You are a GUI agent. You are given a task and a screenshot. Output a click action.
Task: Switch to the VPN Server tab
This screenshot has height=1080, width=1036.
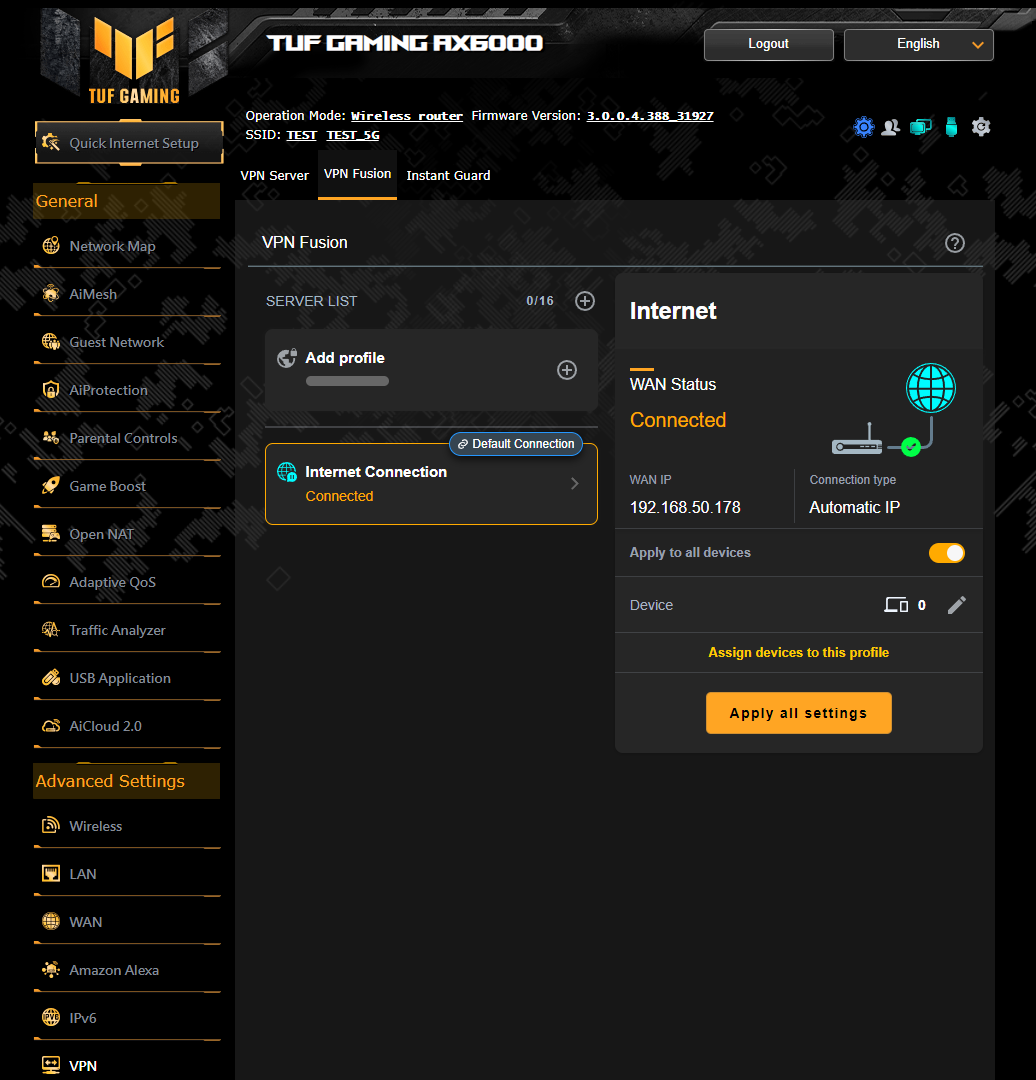coord(274,176)
